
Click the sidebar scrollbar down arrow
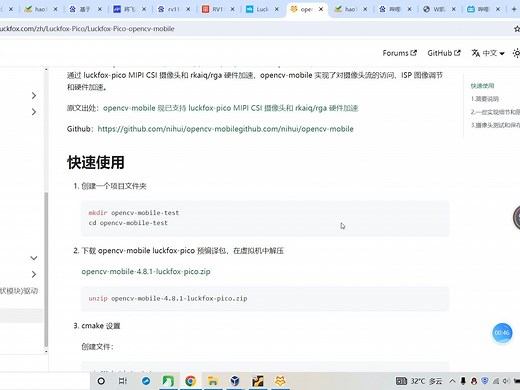(46, 351)
